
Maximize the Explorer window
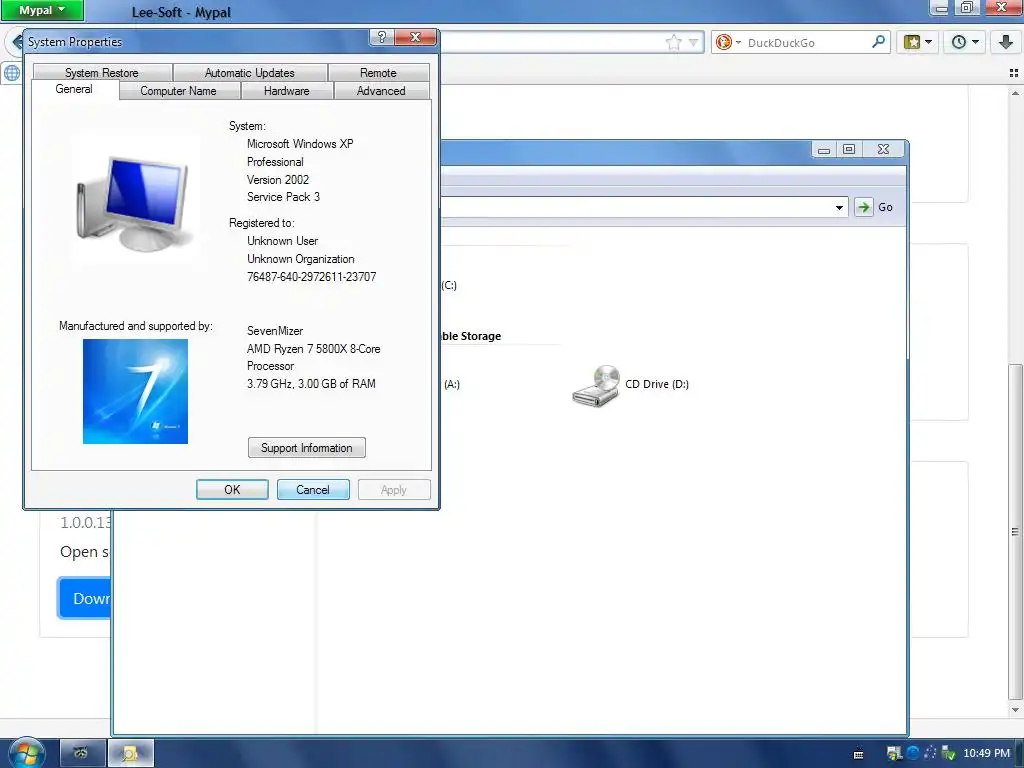tap(849, 150)
